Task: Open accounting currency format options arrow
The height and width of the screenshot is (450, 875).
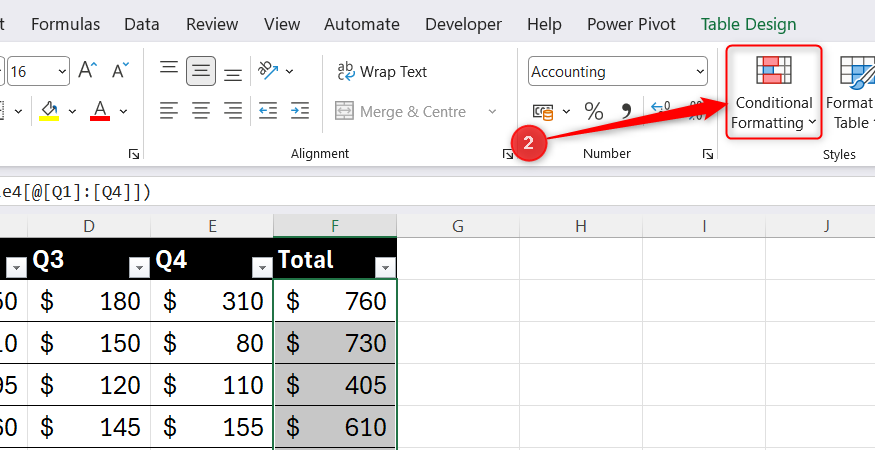Action: click(566, 112)
